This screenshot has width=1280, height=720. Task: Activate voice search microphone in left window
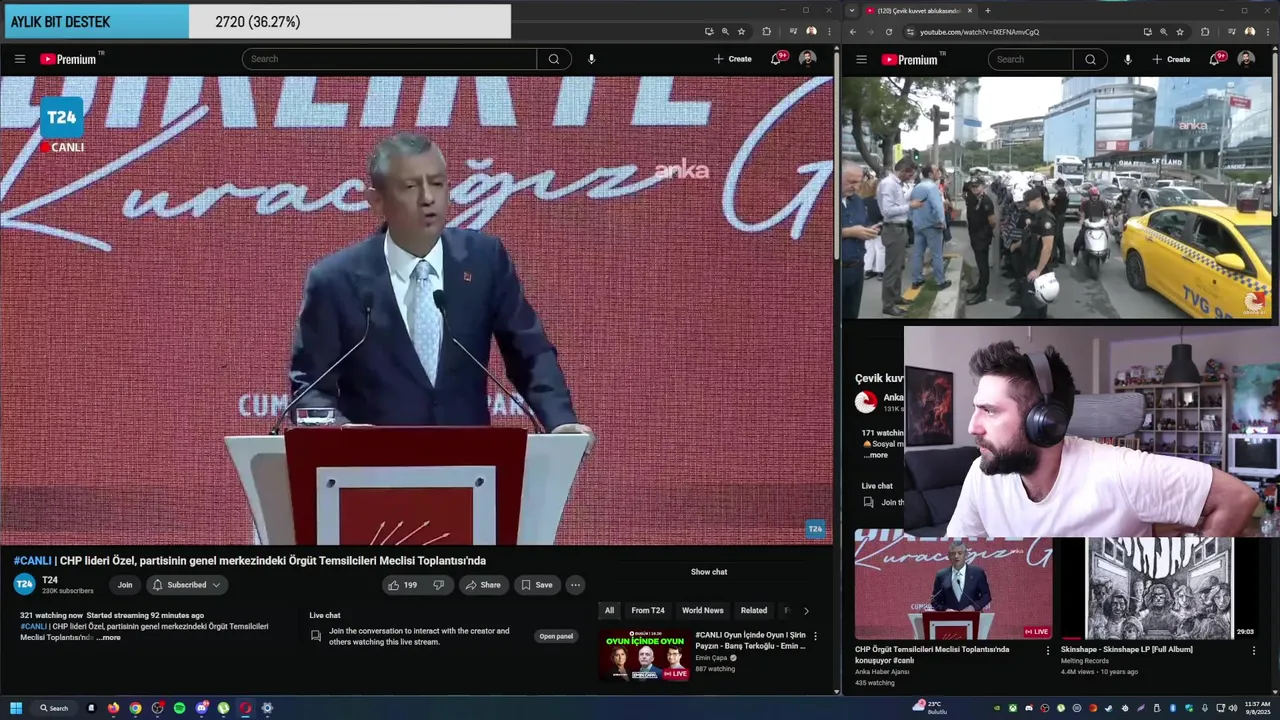coord(591,59)
